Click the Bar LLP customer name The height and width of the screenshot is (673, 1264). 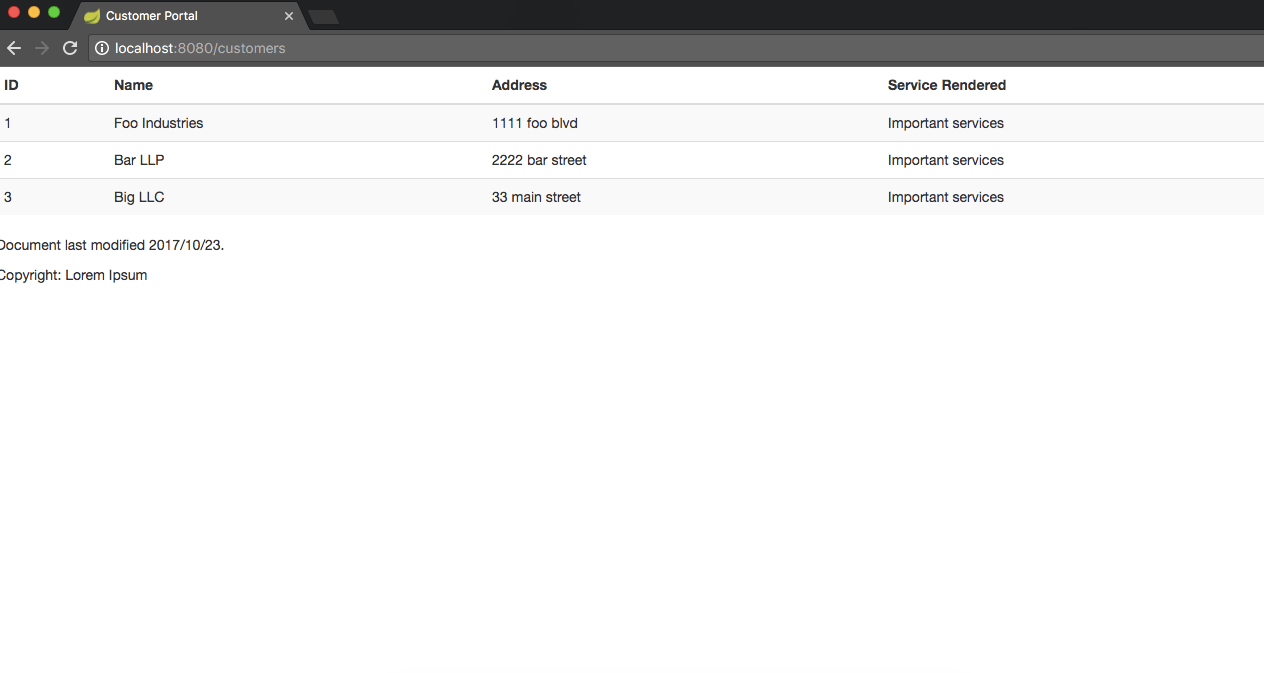pos(139,160)
